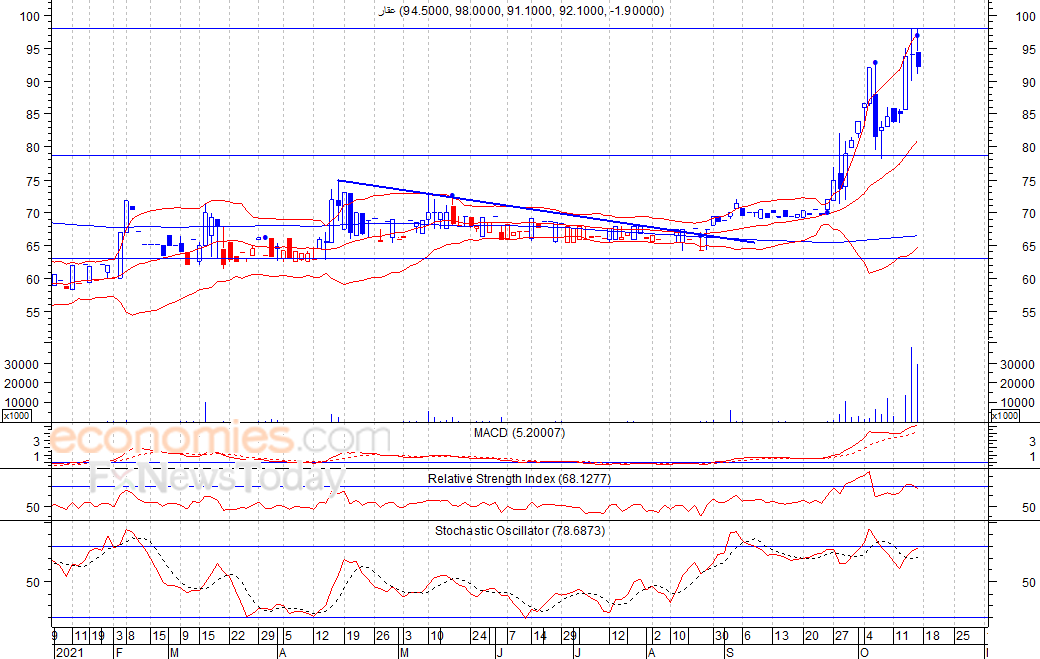Click the FxNewsToday watermark text

pyautogui.click(x=218, y=476)
